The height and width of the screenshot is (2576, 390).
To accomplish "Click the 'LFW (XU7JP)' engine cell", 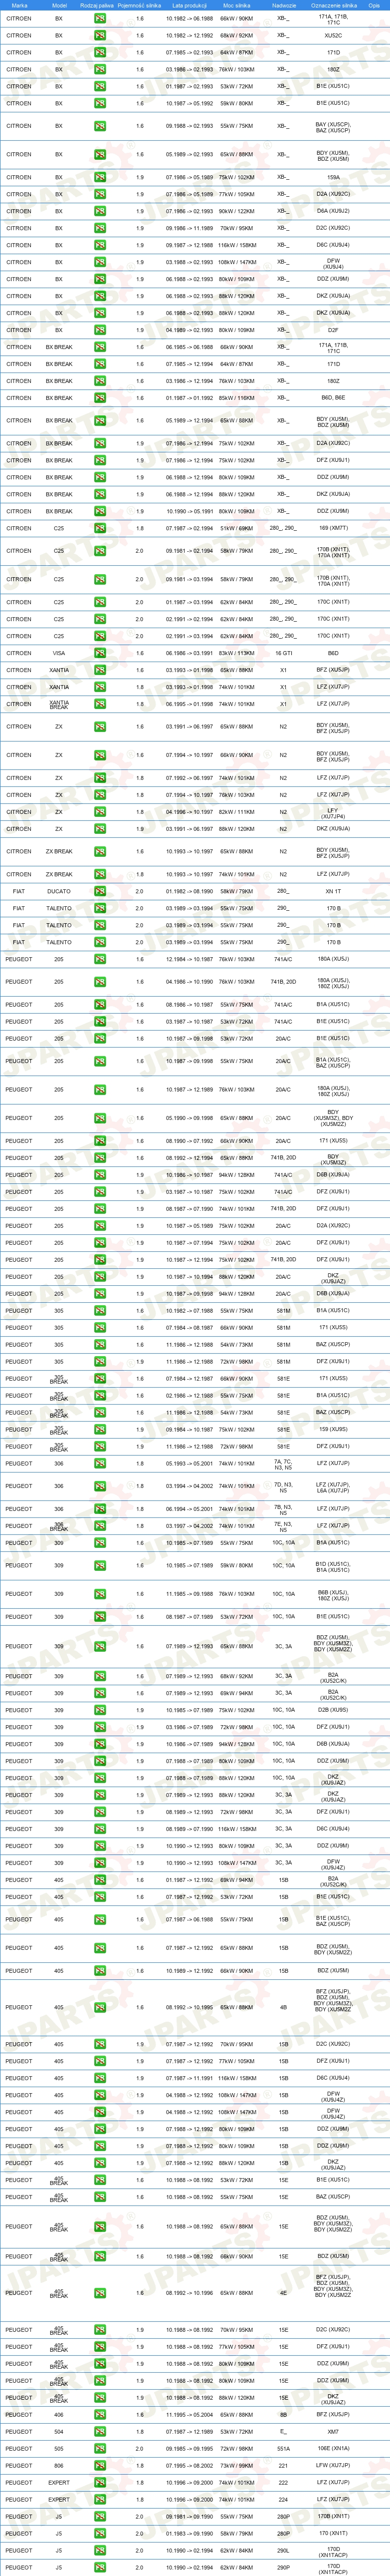I will point(333,2465).
